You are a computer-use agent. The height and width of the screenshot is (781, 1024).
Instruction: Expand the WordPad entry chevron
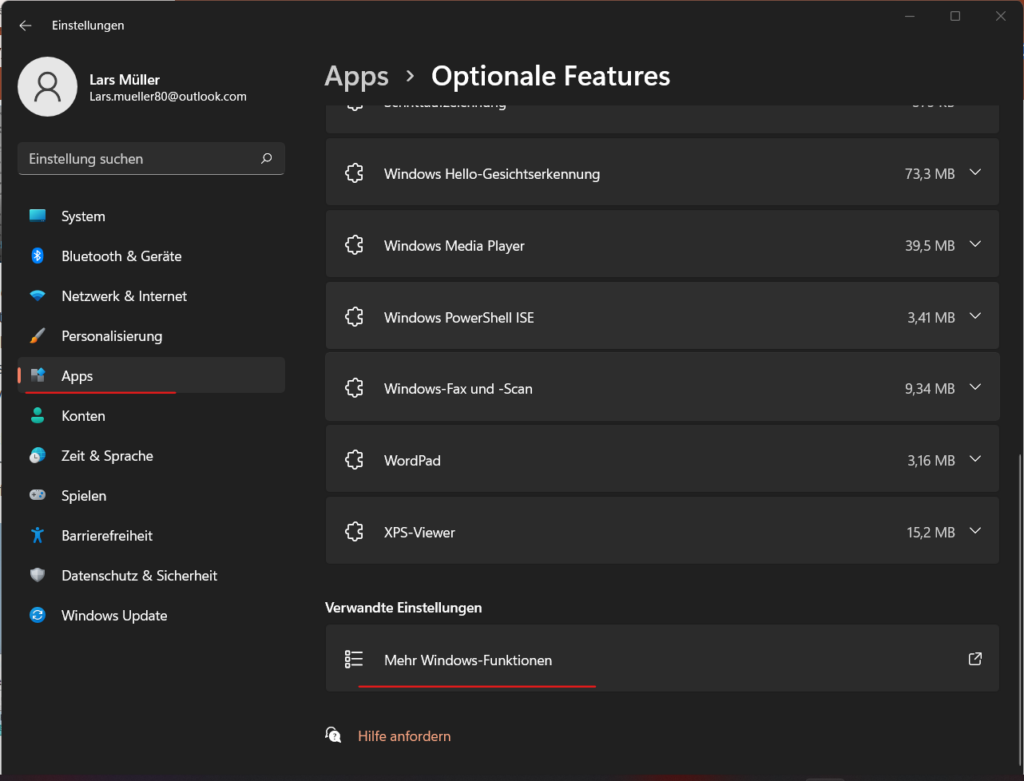click(975, 459)
